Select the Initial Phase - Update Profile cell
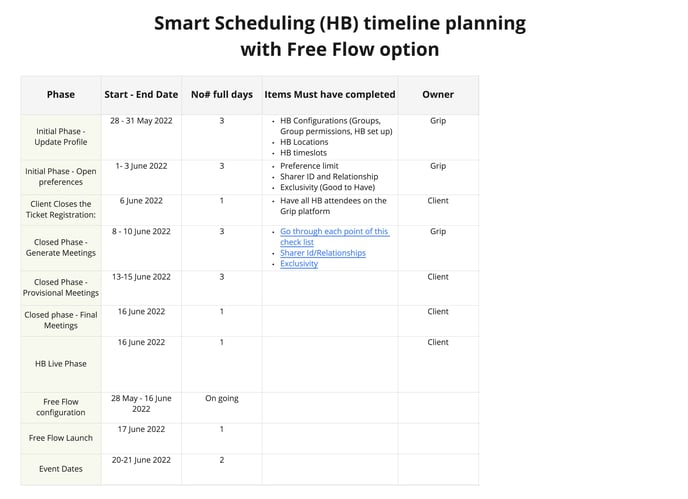The width and height of the screenshot is (688, 499). pyautogui.click(x=61, y=137)
